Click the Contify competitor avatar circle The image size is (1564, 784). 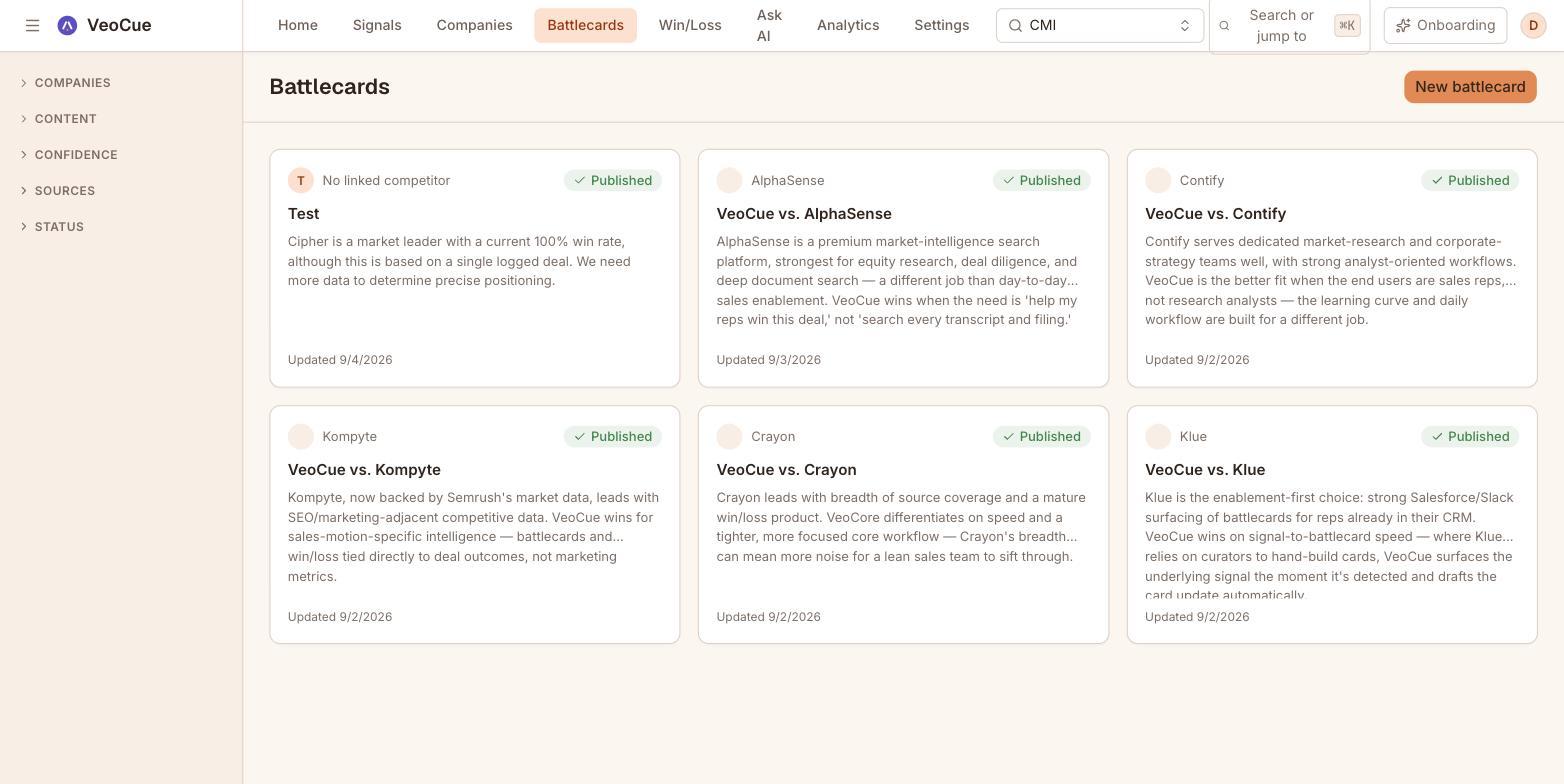(x=1158, y=180)
